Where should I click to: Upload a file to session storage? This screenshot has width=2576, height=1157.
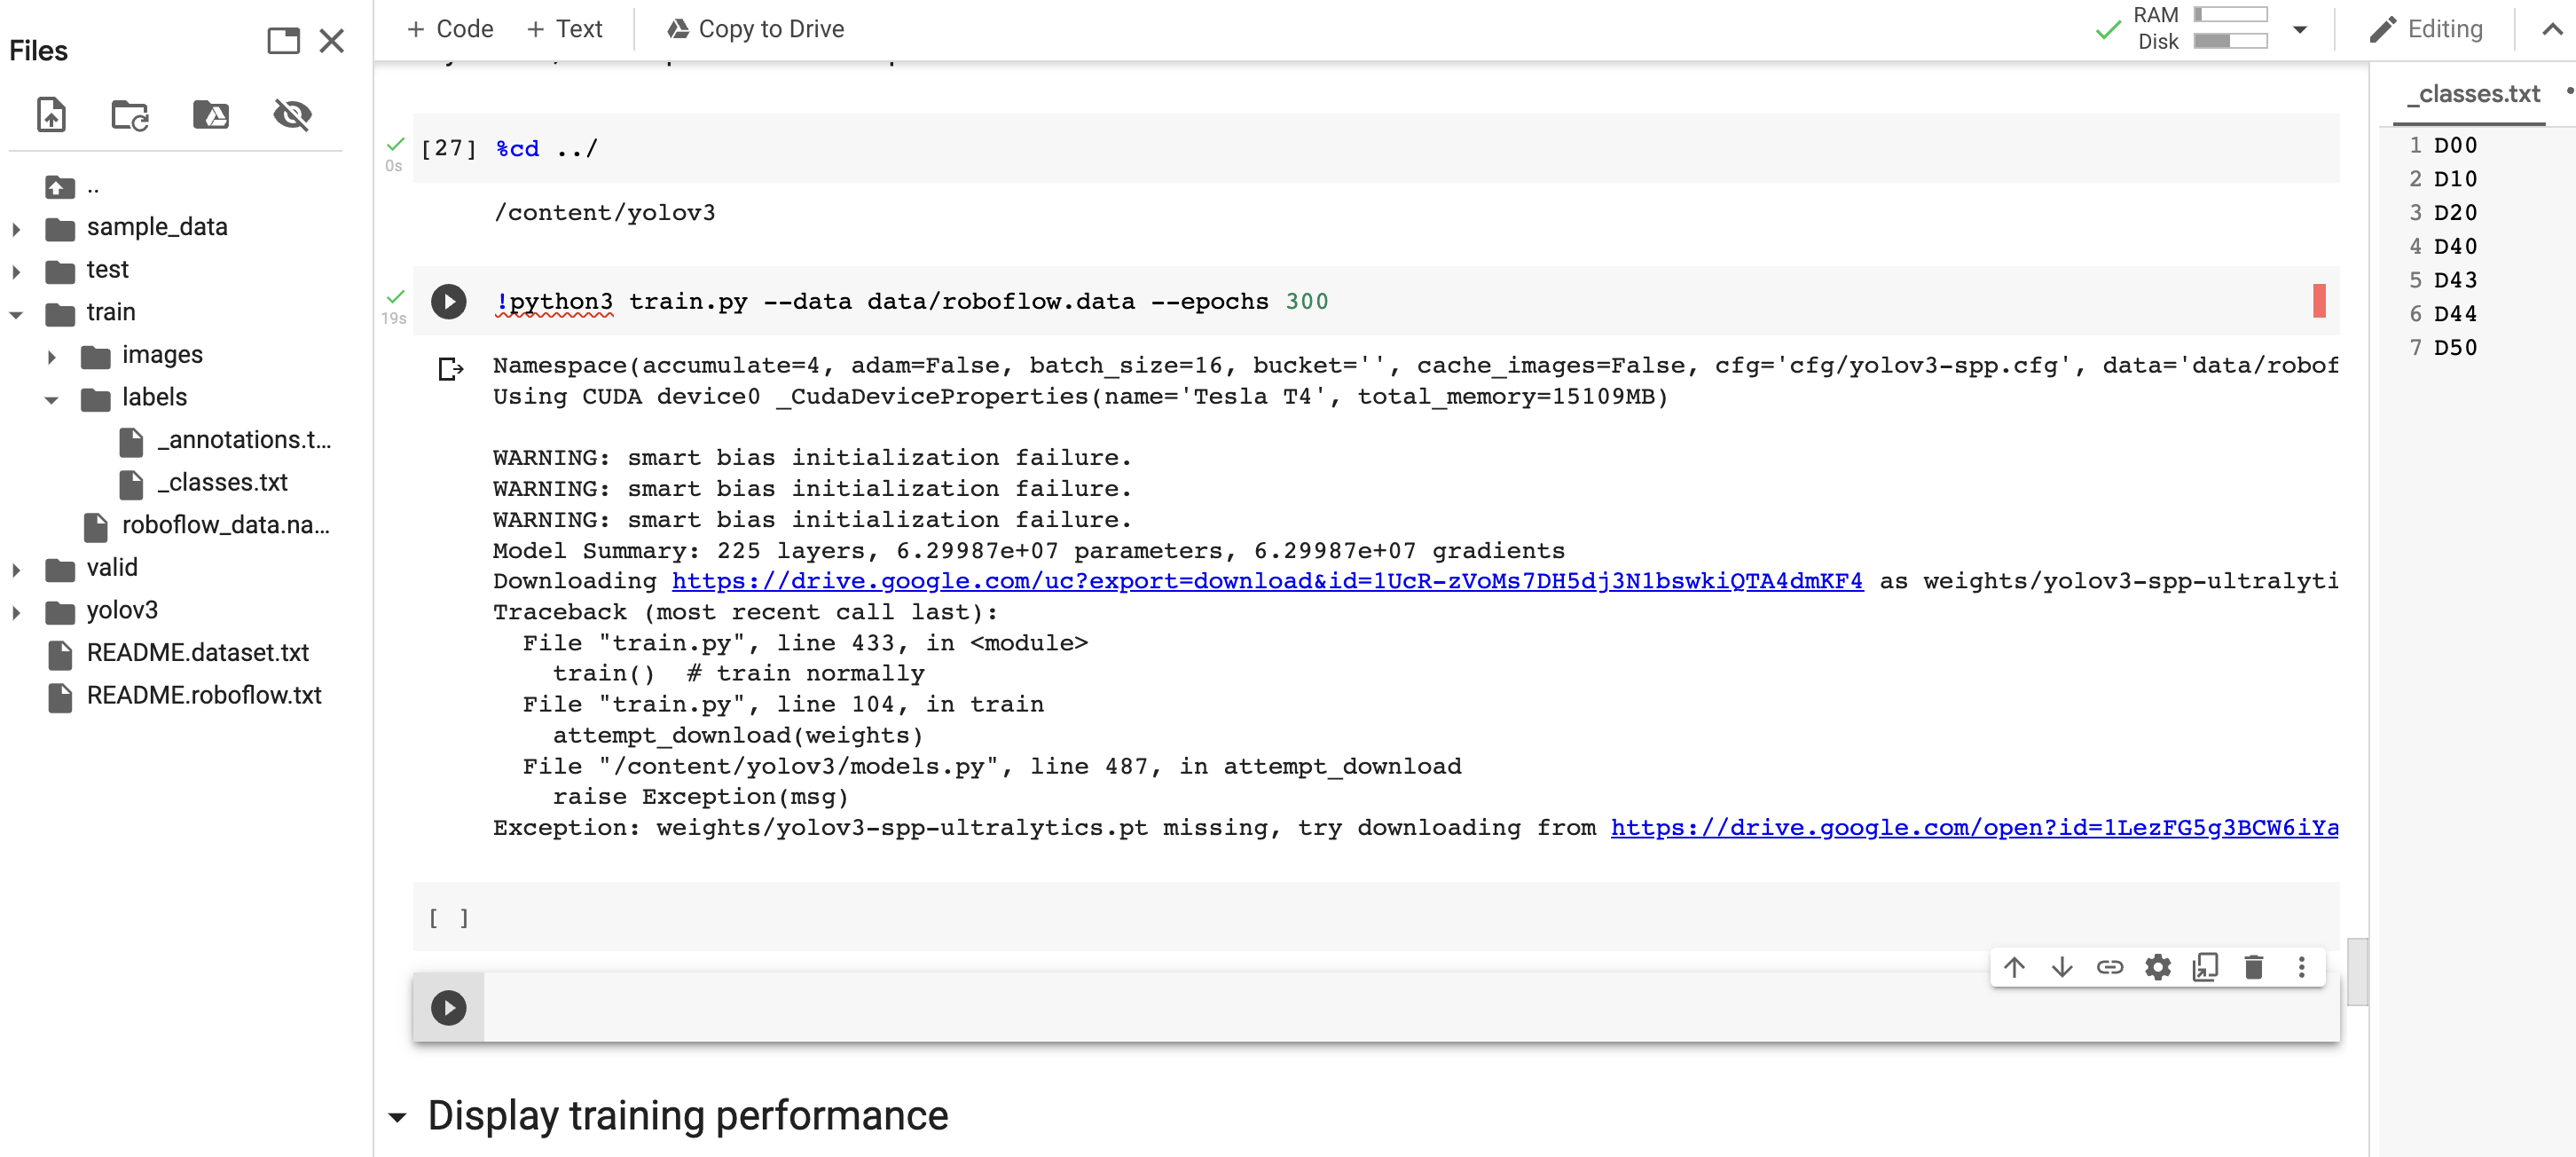pyautogui.click(x=51, y=115)
